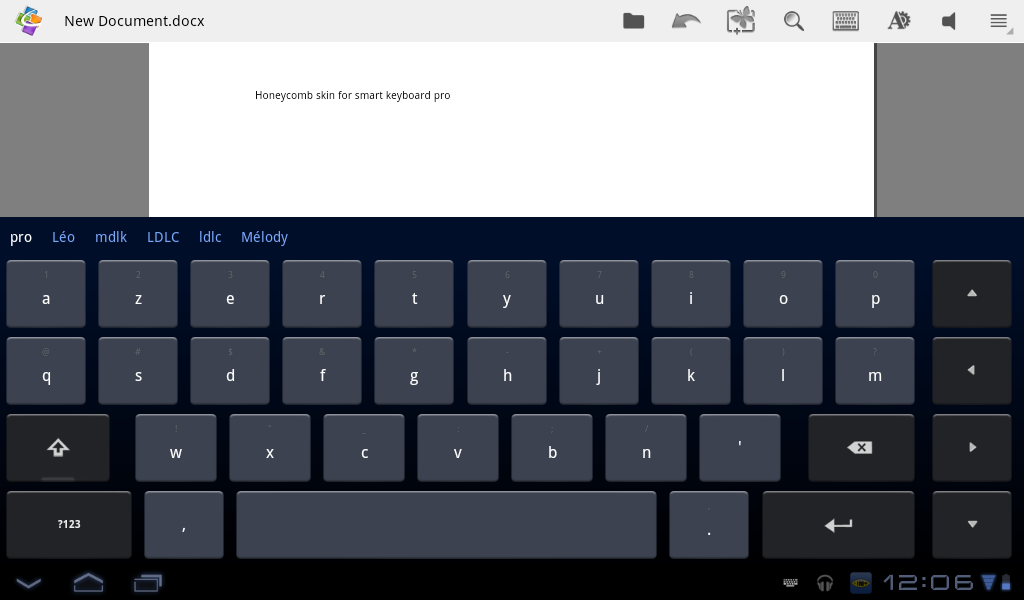Image resolution: width=1024 pixels, height=600 pixels.
Task: Tap the 'c' key
Action: point(364,448)
